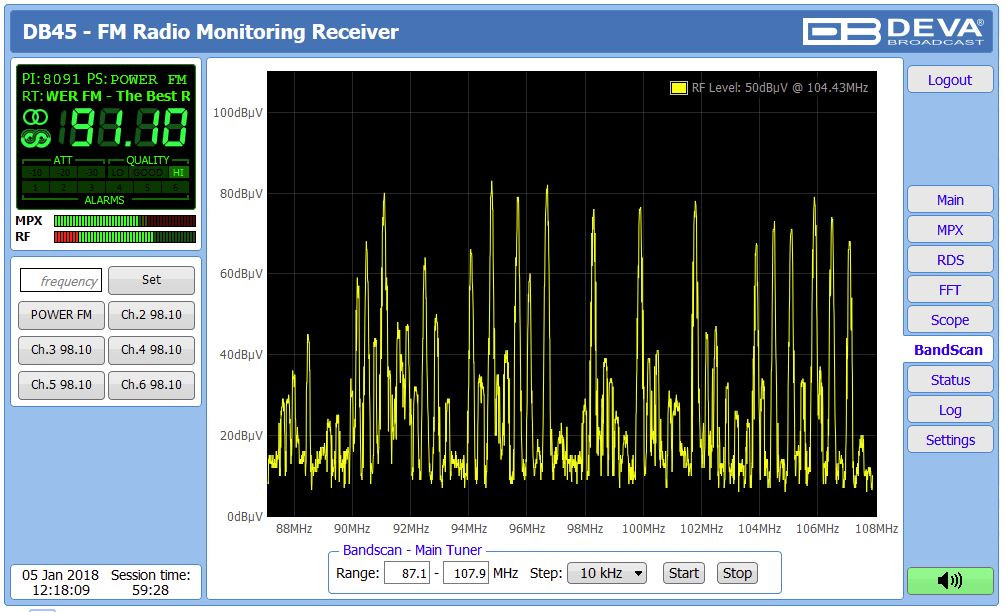
Task: Click the Logout button
Action: coord(950,80)
